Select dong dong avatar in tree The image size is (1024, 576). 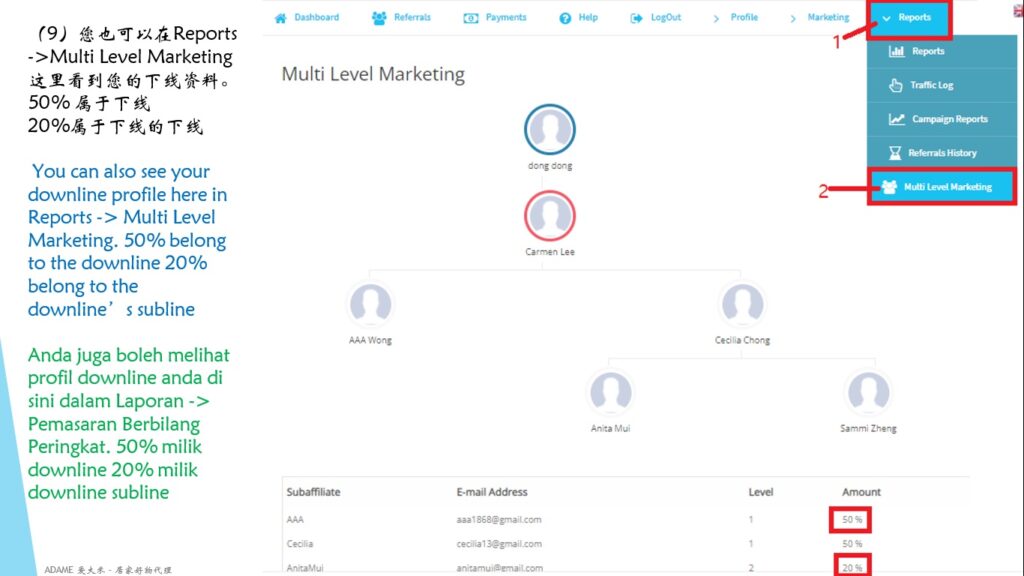pos(549,130)
